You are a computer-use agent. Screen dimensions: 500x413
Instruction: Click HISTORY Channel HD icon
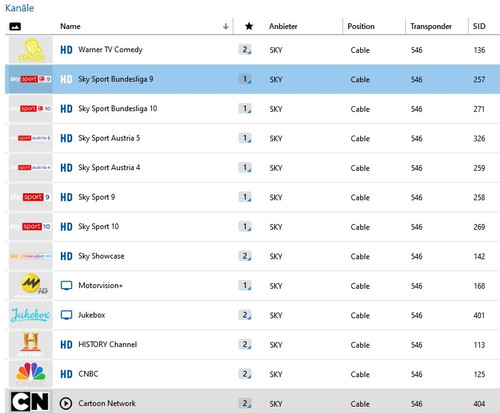[66, 344]
